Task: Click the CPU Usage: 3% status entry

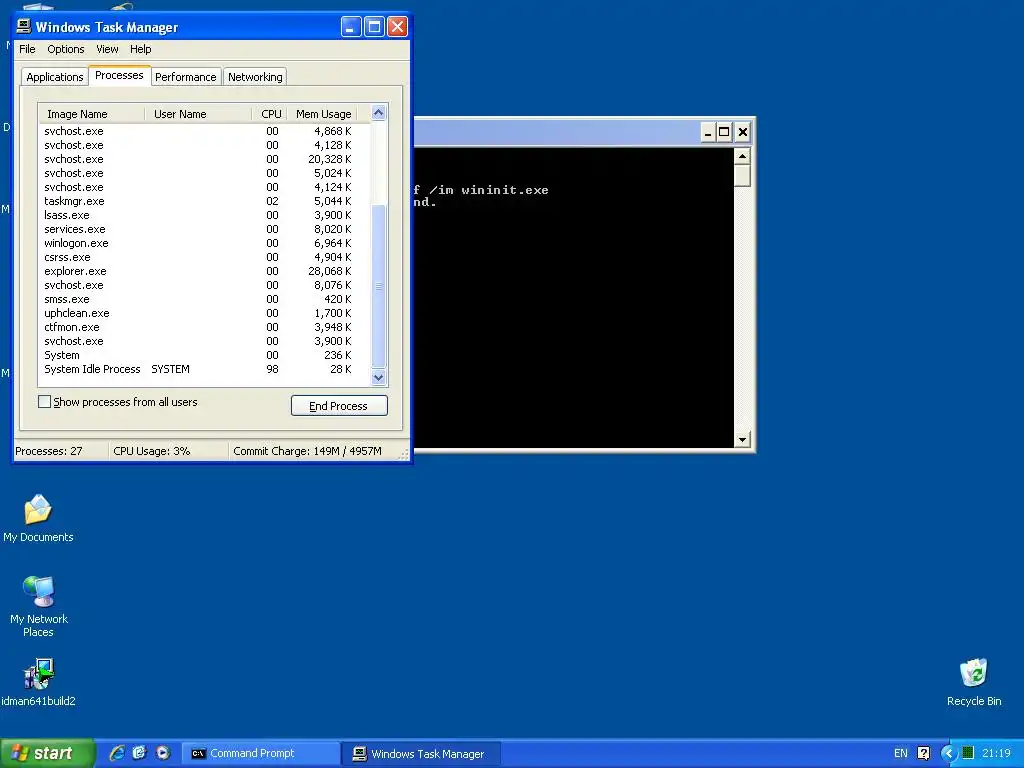Action: [169, 451]
